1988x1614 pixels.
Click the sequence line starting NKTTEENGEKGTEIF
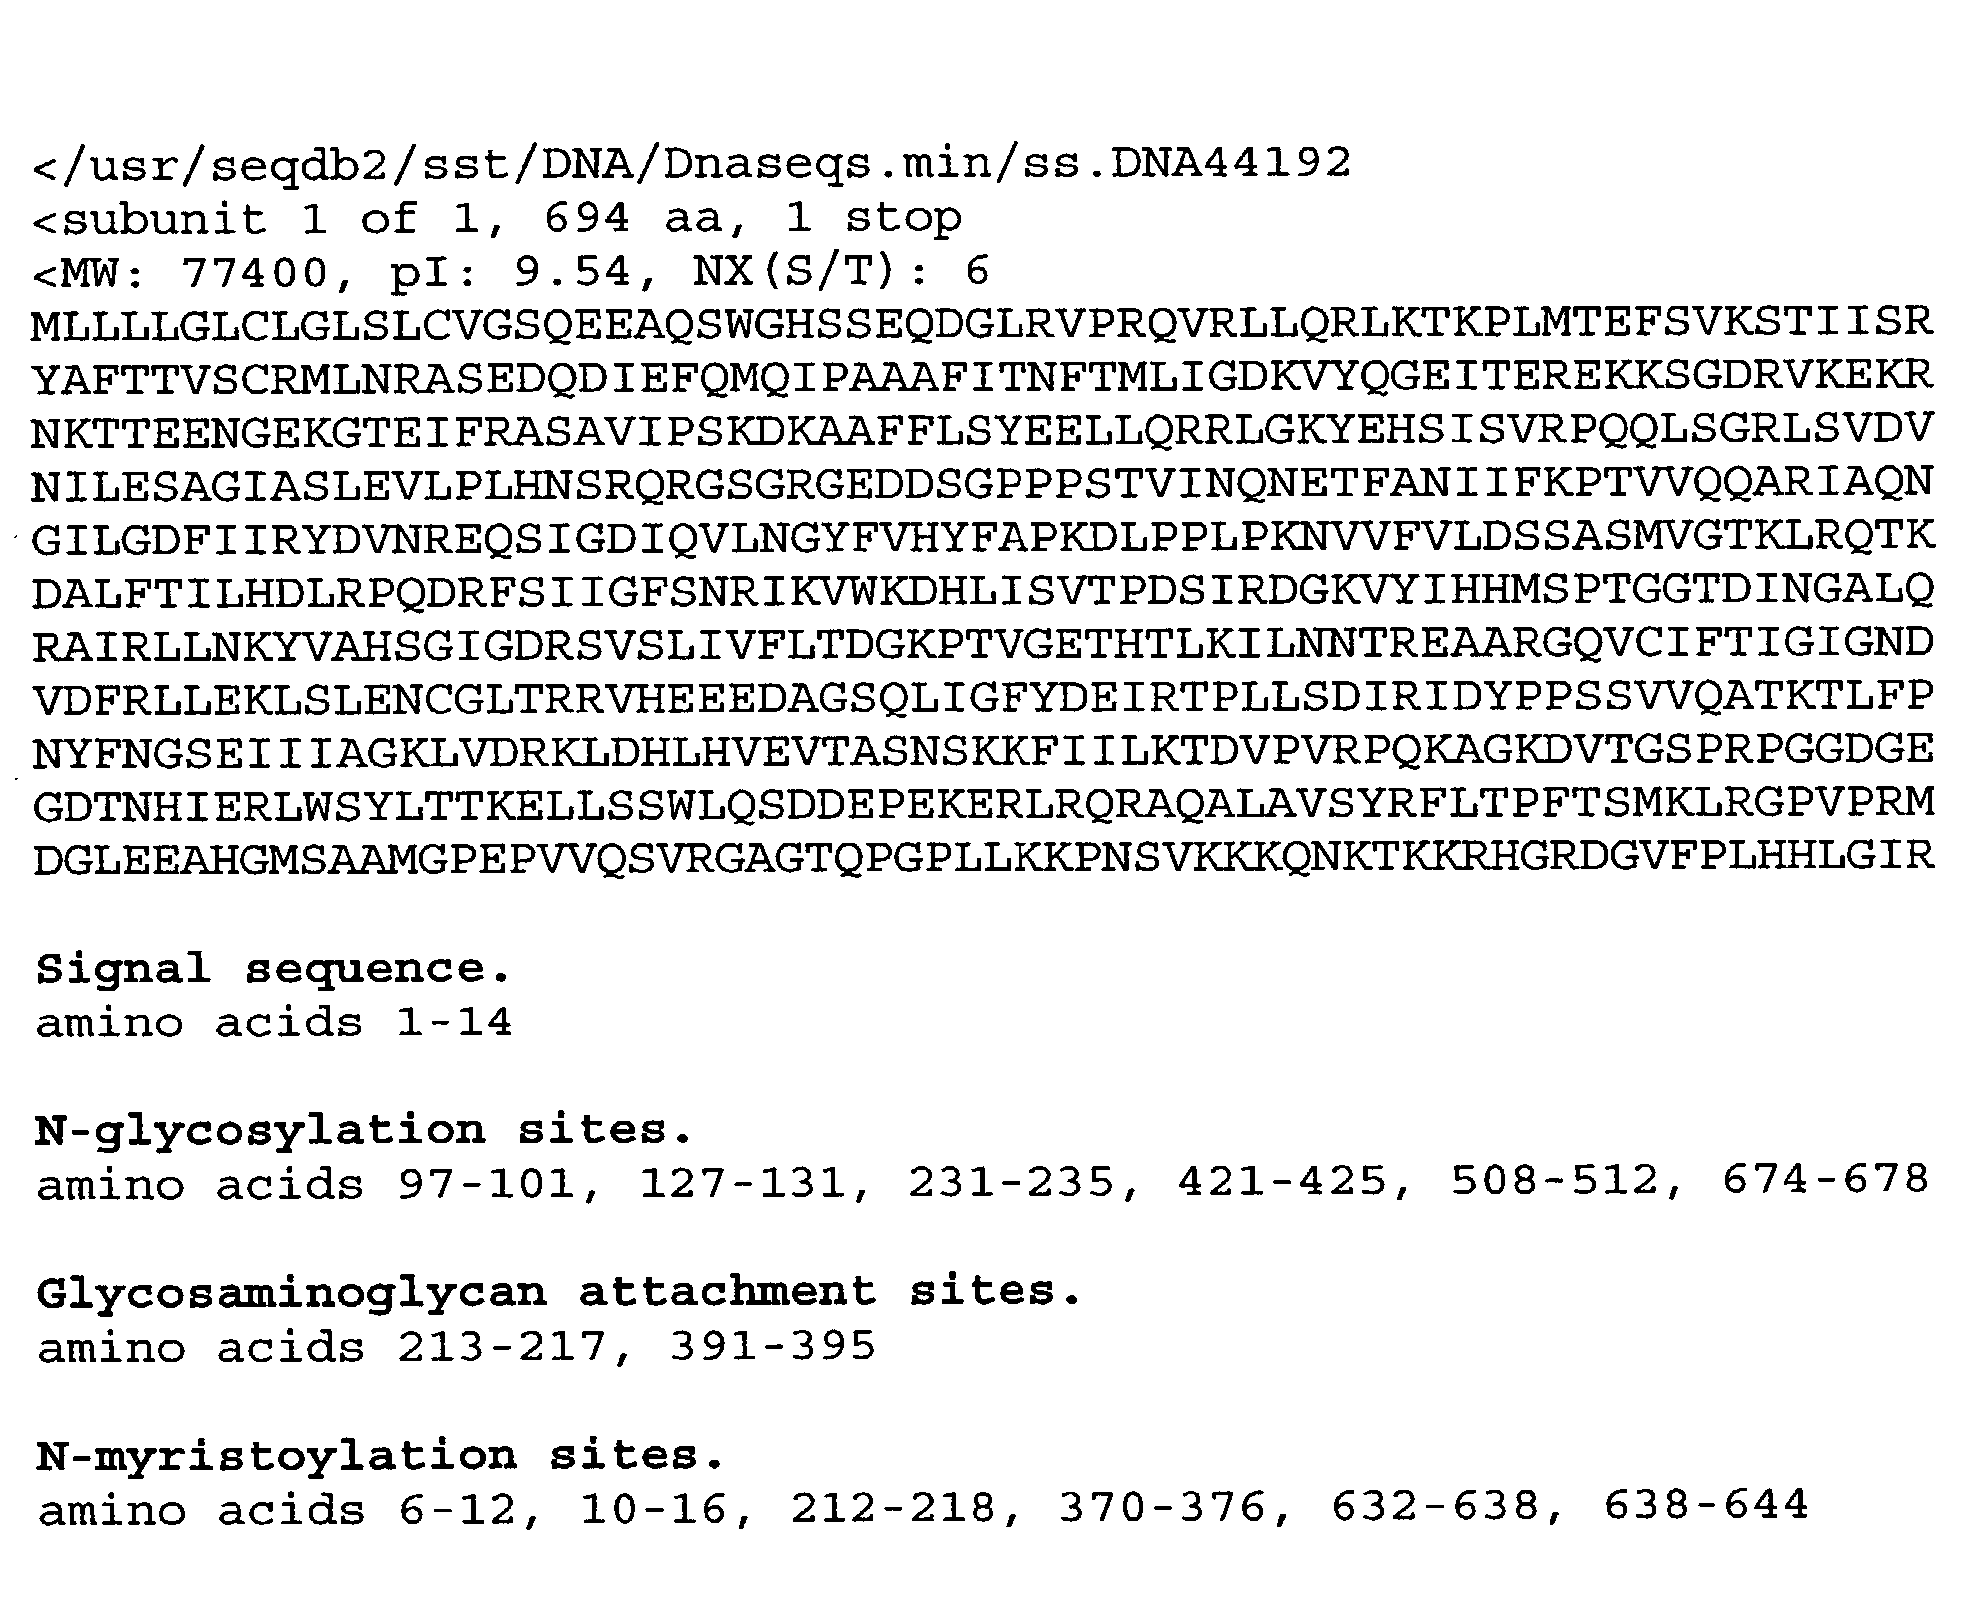tap(982, 431)
